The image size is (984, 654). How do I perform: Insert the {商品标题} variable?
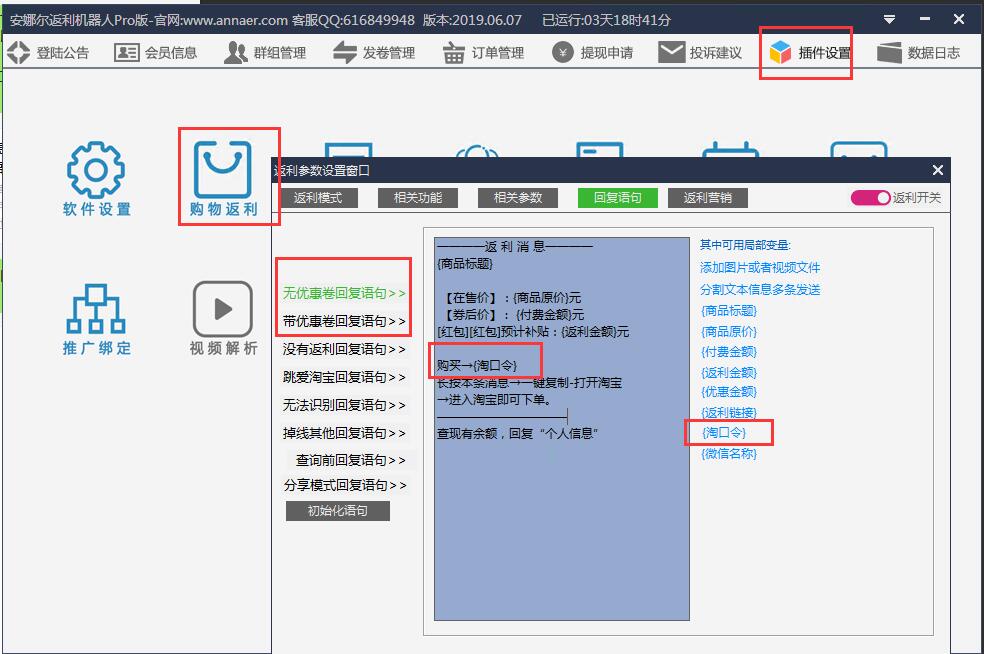tap(729, 311)
